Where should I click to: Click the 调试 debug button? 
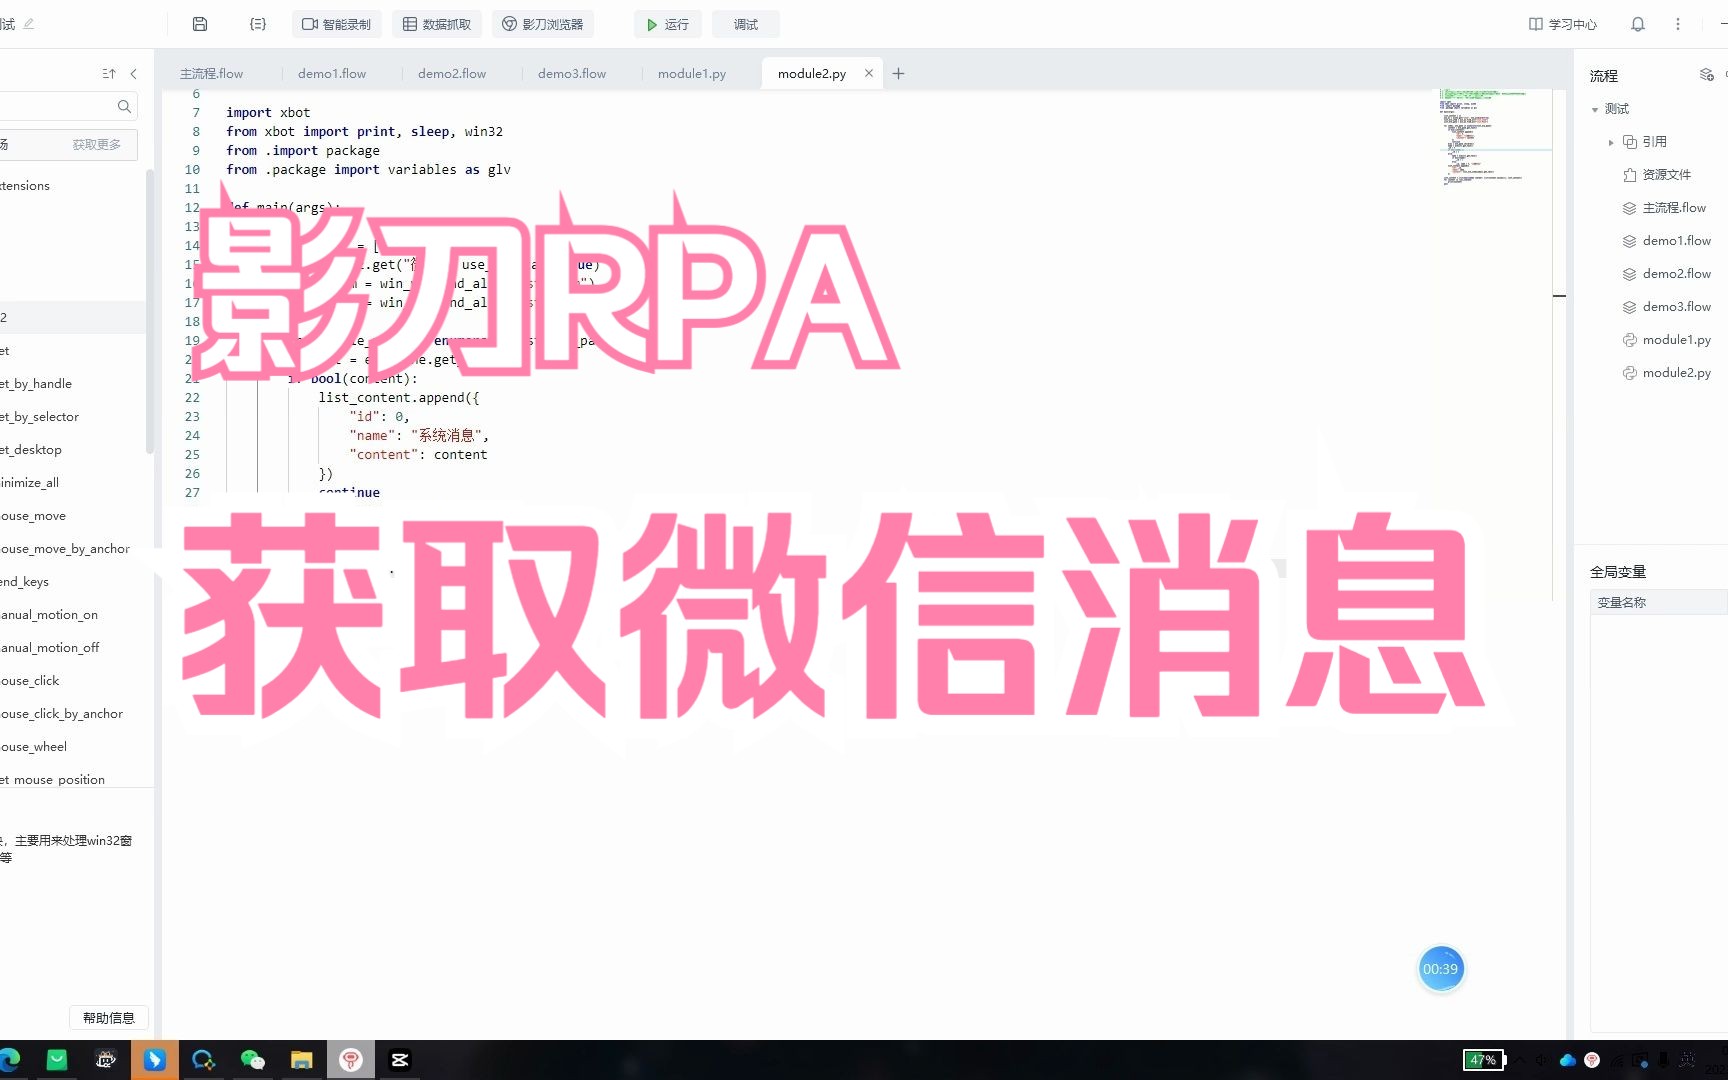pyautogui.click(x=746, y=24)
